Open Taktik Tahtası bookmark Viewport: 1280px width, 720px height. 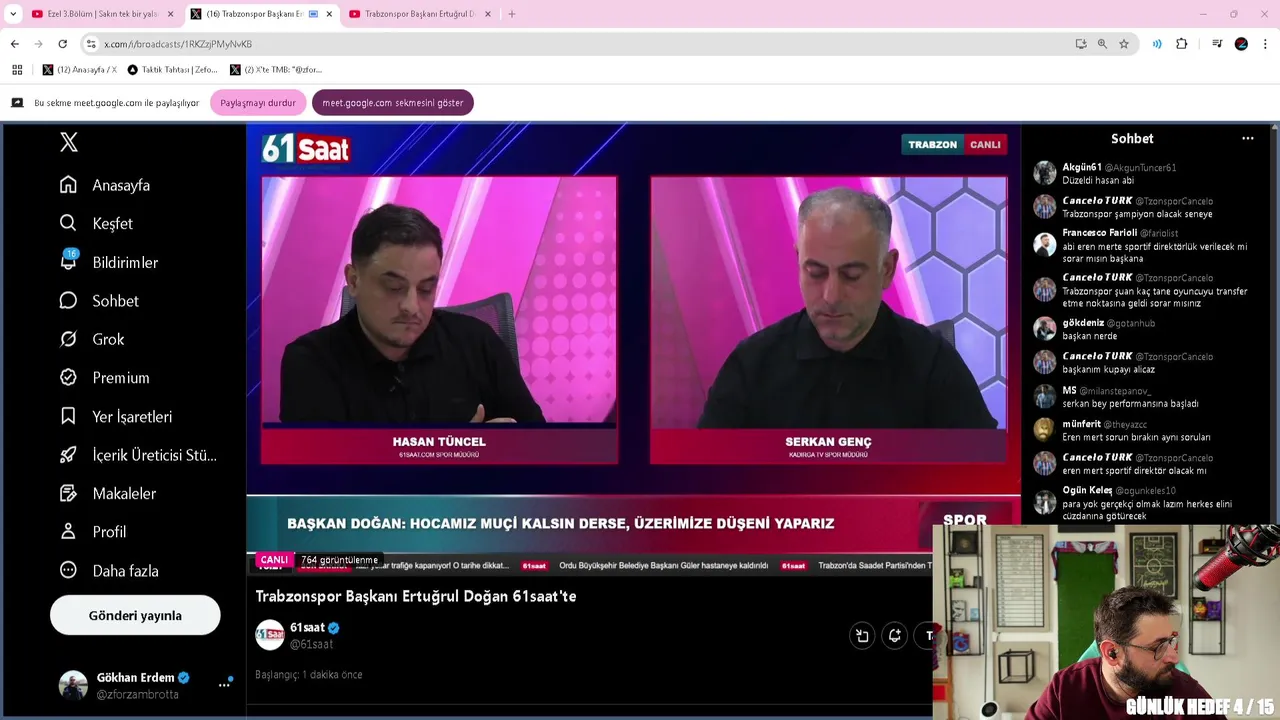[173, 70]
